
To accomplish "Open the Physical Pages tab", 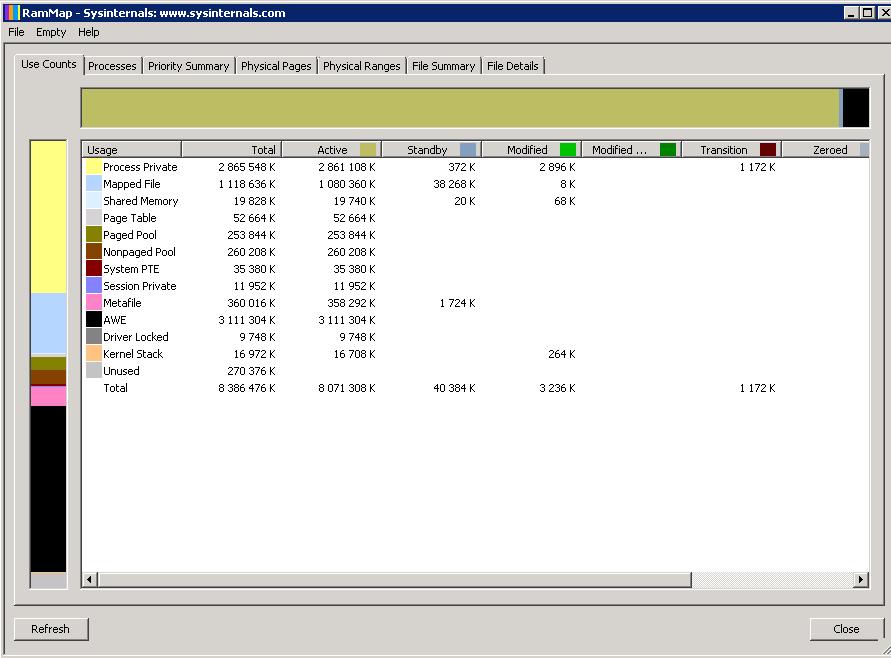I will 276,66.
